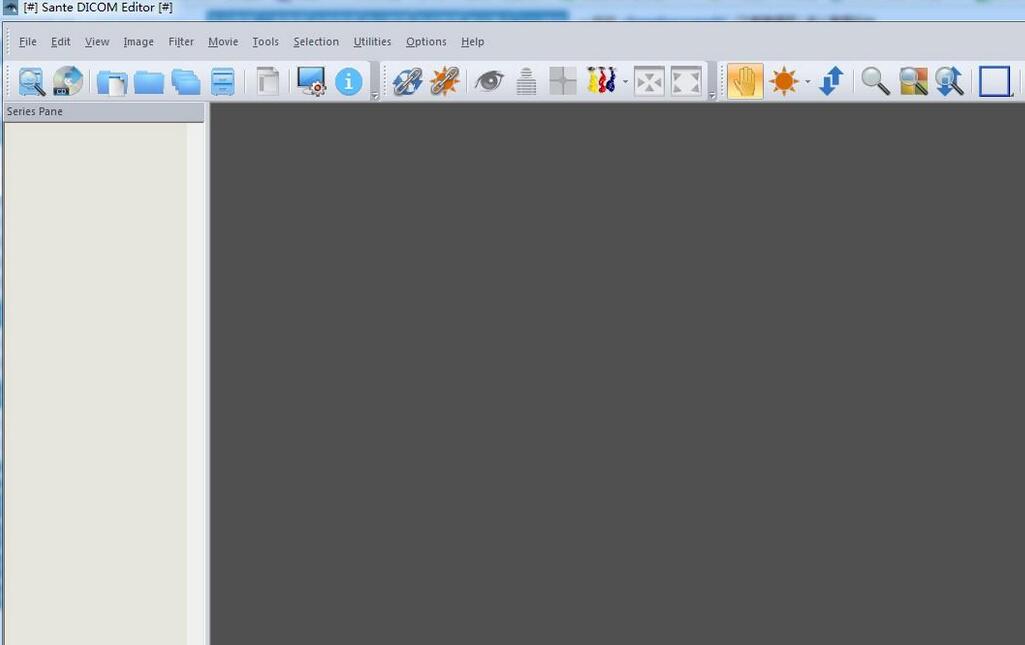The width and height of the screenshot is (1025, 645).
Task: Open the Selection menu
Action: [316, 42]
